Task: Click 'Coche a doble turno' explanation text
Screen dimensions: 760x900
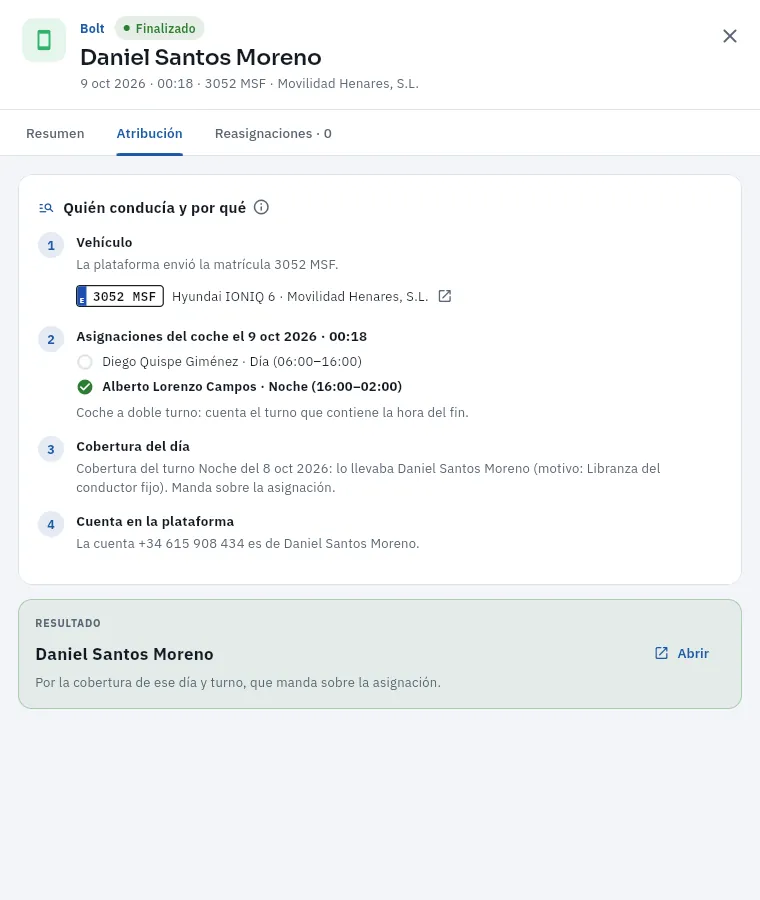Action: pyautogui.click(x=272, y=413)
